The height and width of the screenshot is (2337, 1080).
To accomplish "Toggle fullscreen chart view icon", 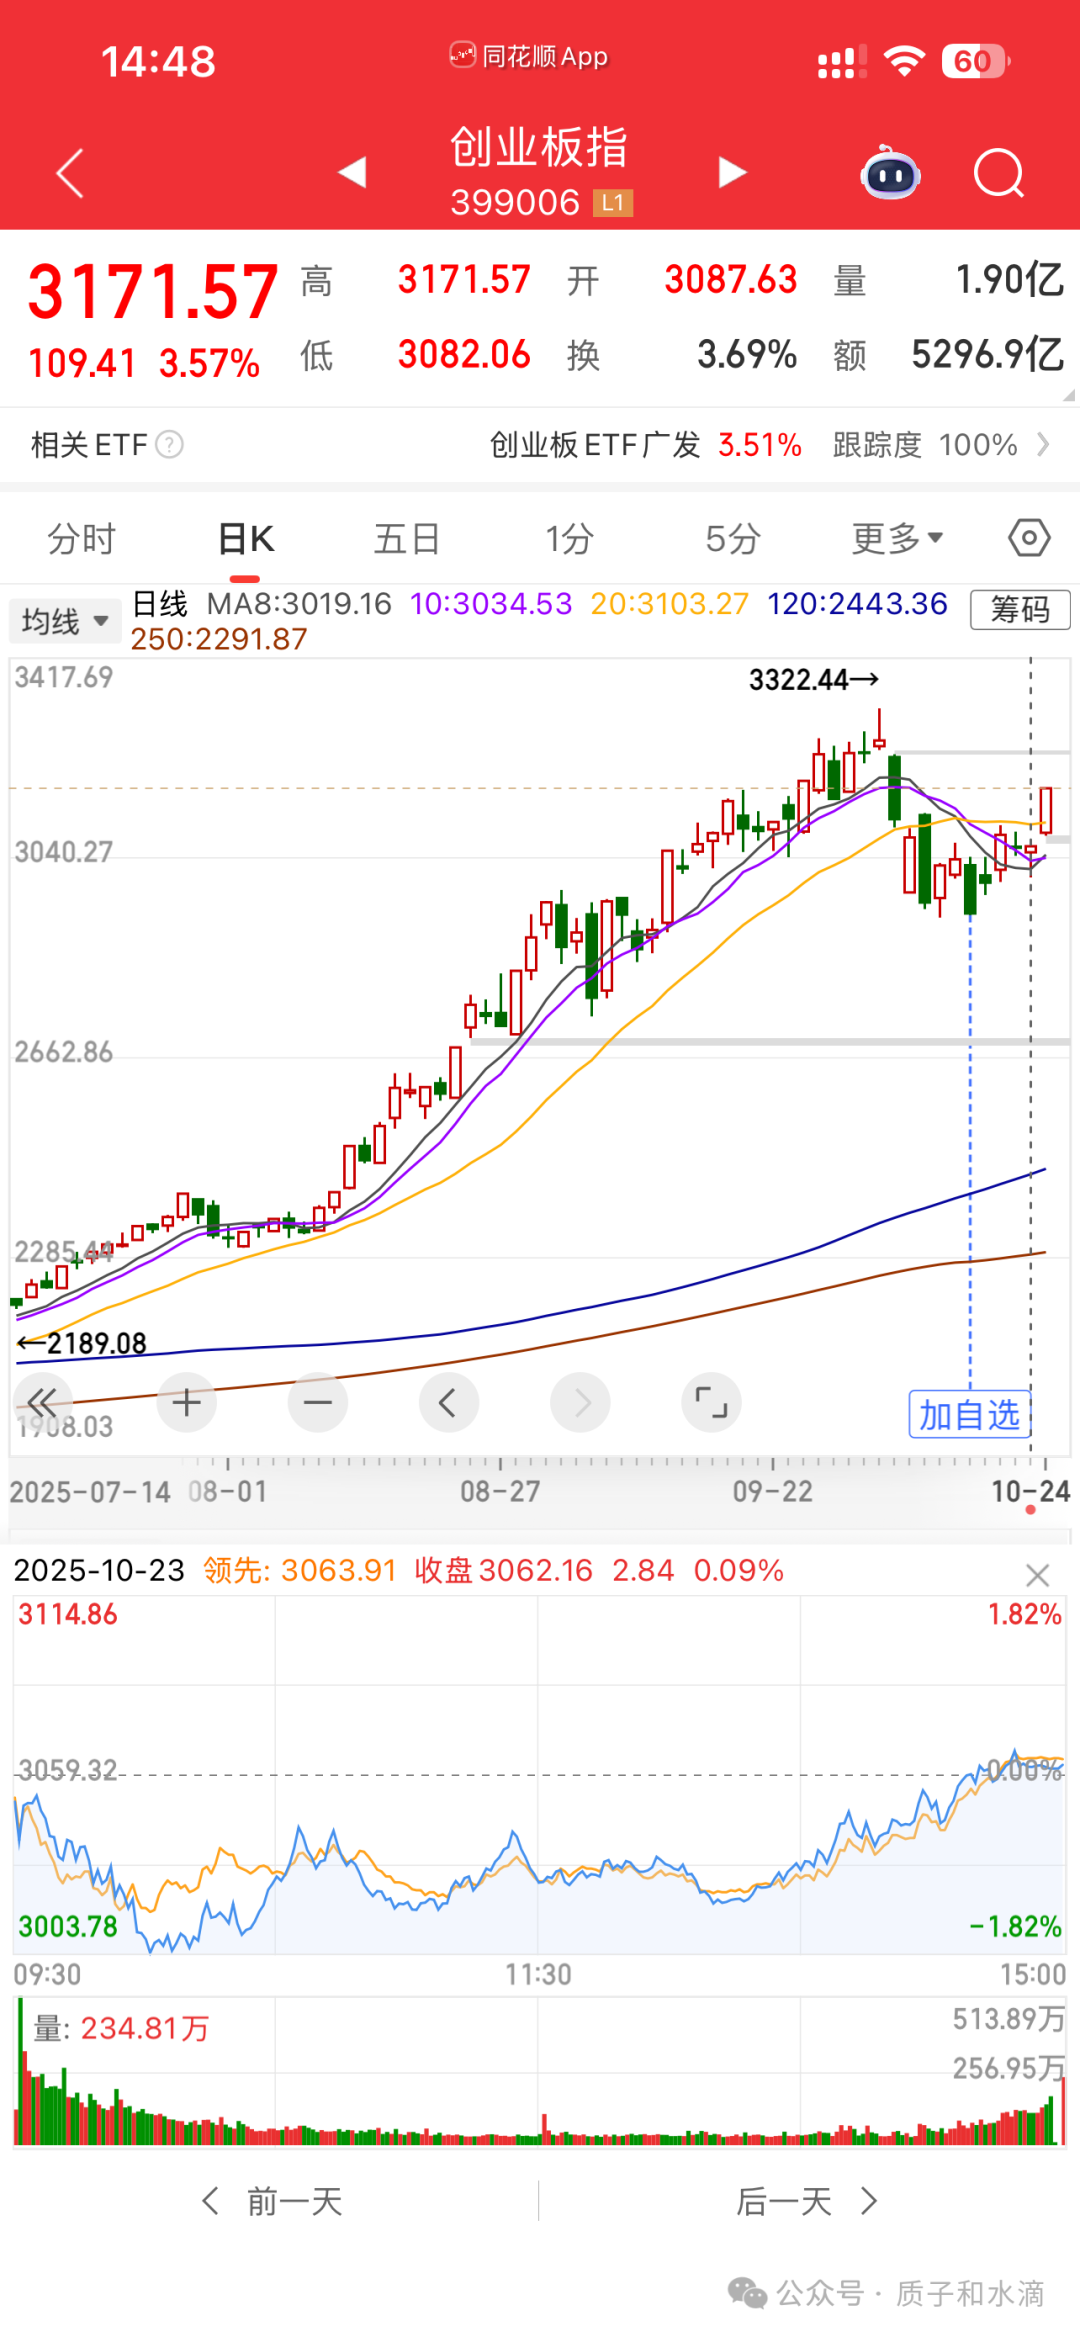I will click(x=711, y=1403).
